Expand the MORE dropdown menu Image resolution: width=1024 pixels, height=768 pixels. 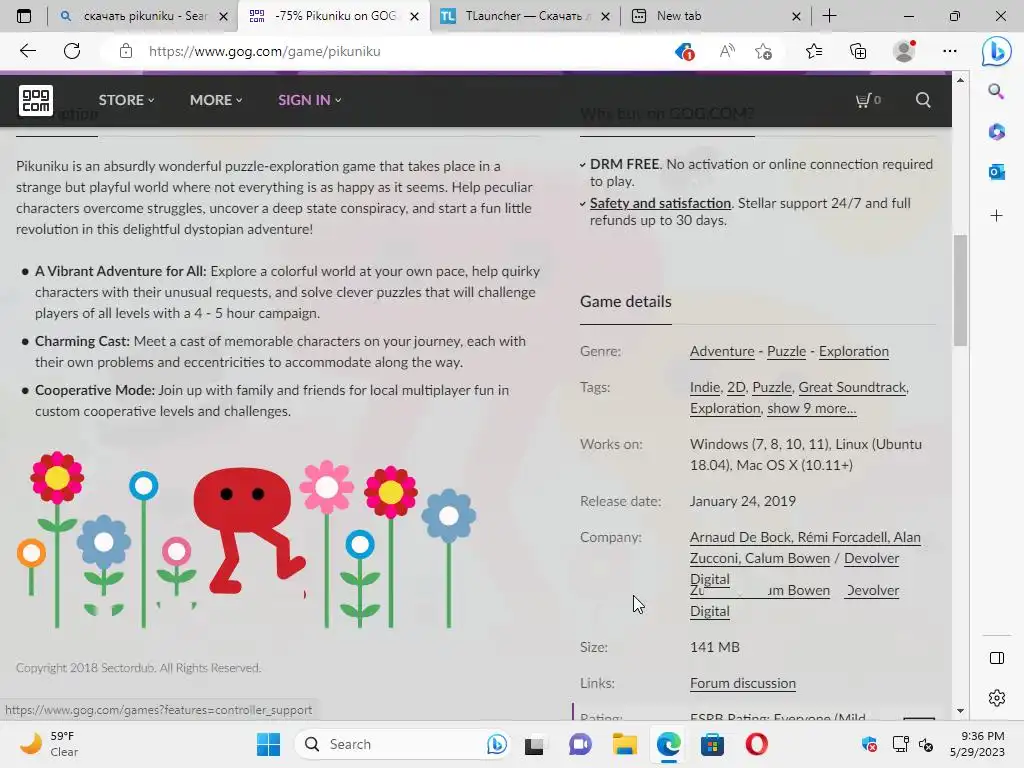click(x=216, y=100)
